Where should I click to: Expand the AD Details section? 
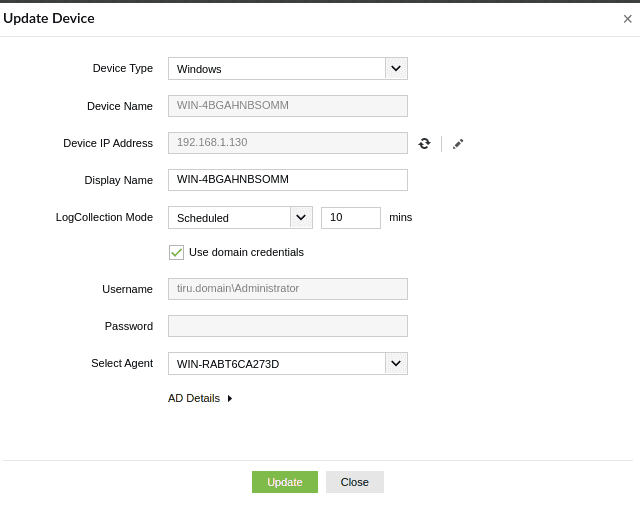click(194, 398)
